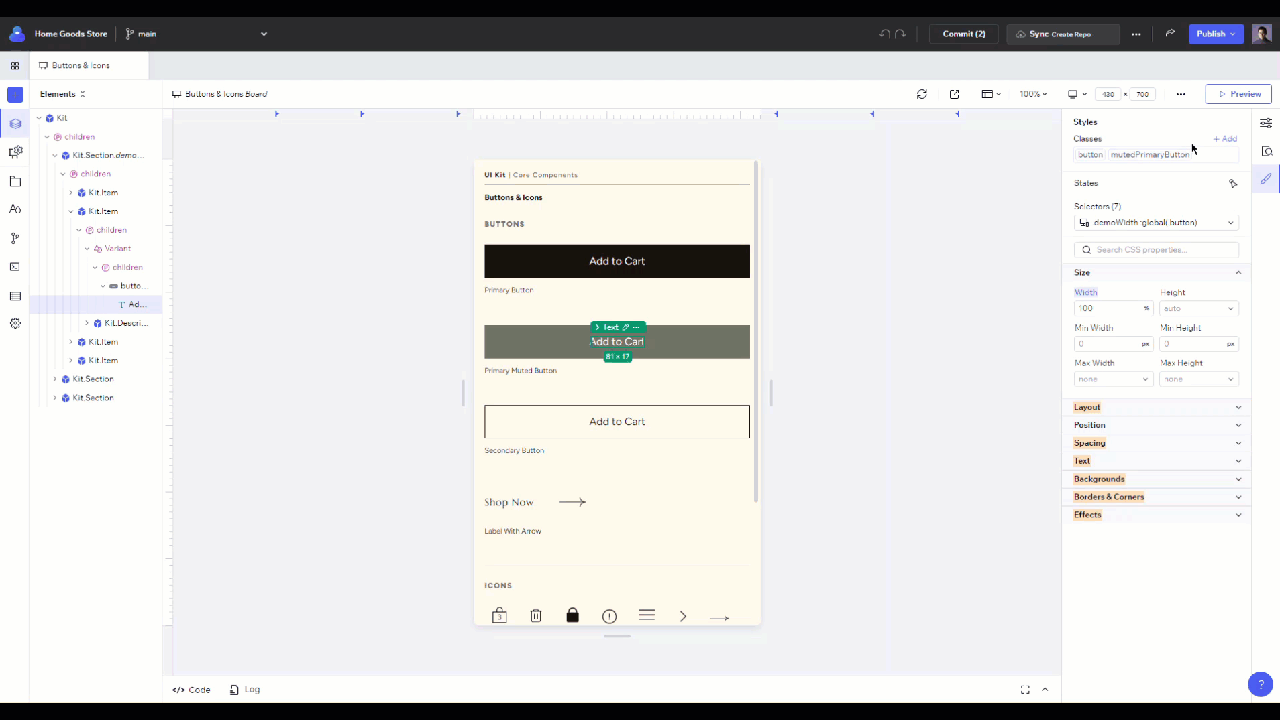Image resolution: width=1280 pixels, height=720 pixels.
Task: Open board in new window icon
Action: click(x=955, y=94)
